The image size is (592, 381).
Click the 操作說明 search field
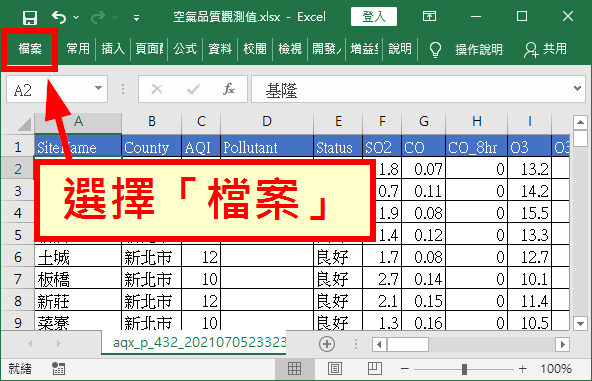pyautogui.click(x=479, y=49)
